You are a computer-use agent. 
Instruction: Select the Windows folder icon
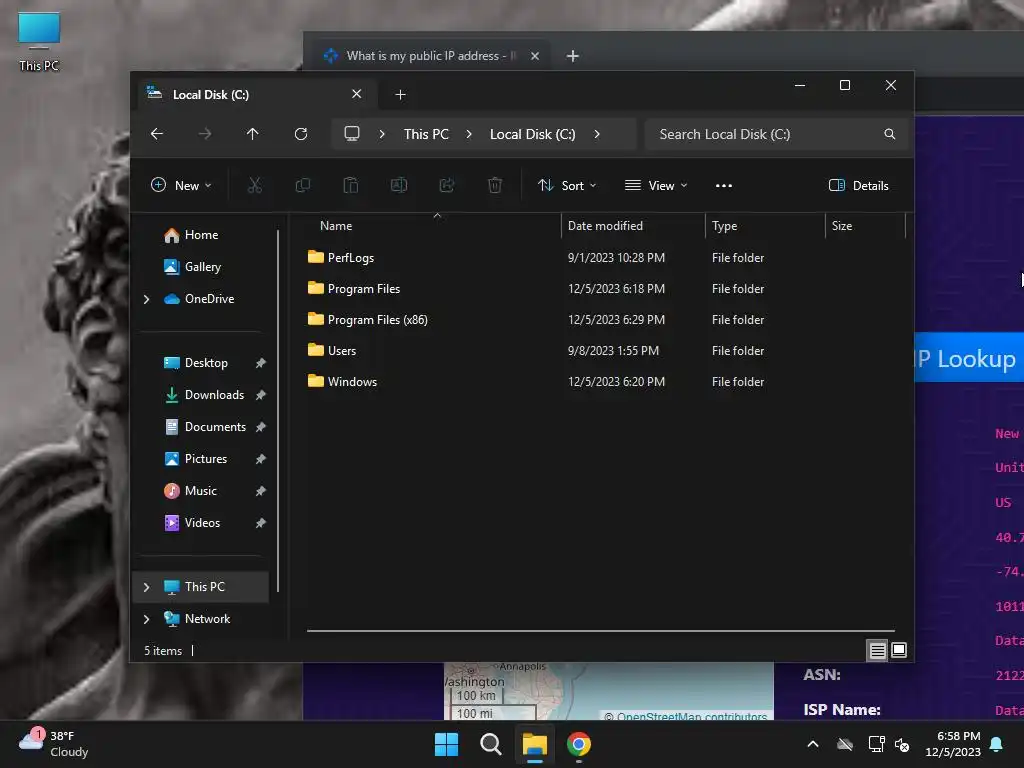pyautogui.click(x=315, y=381)
